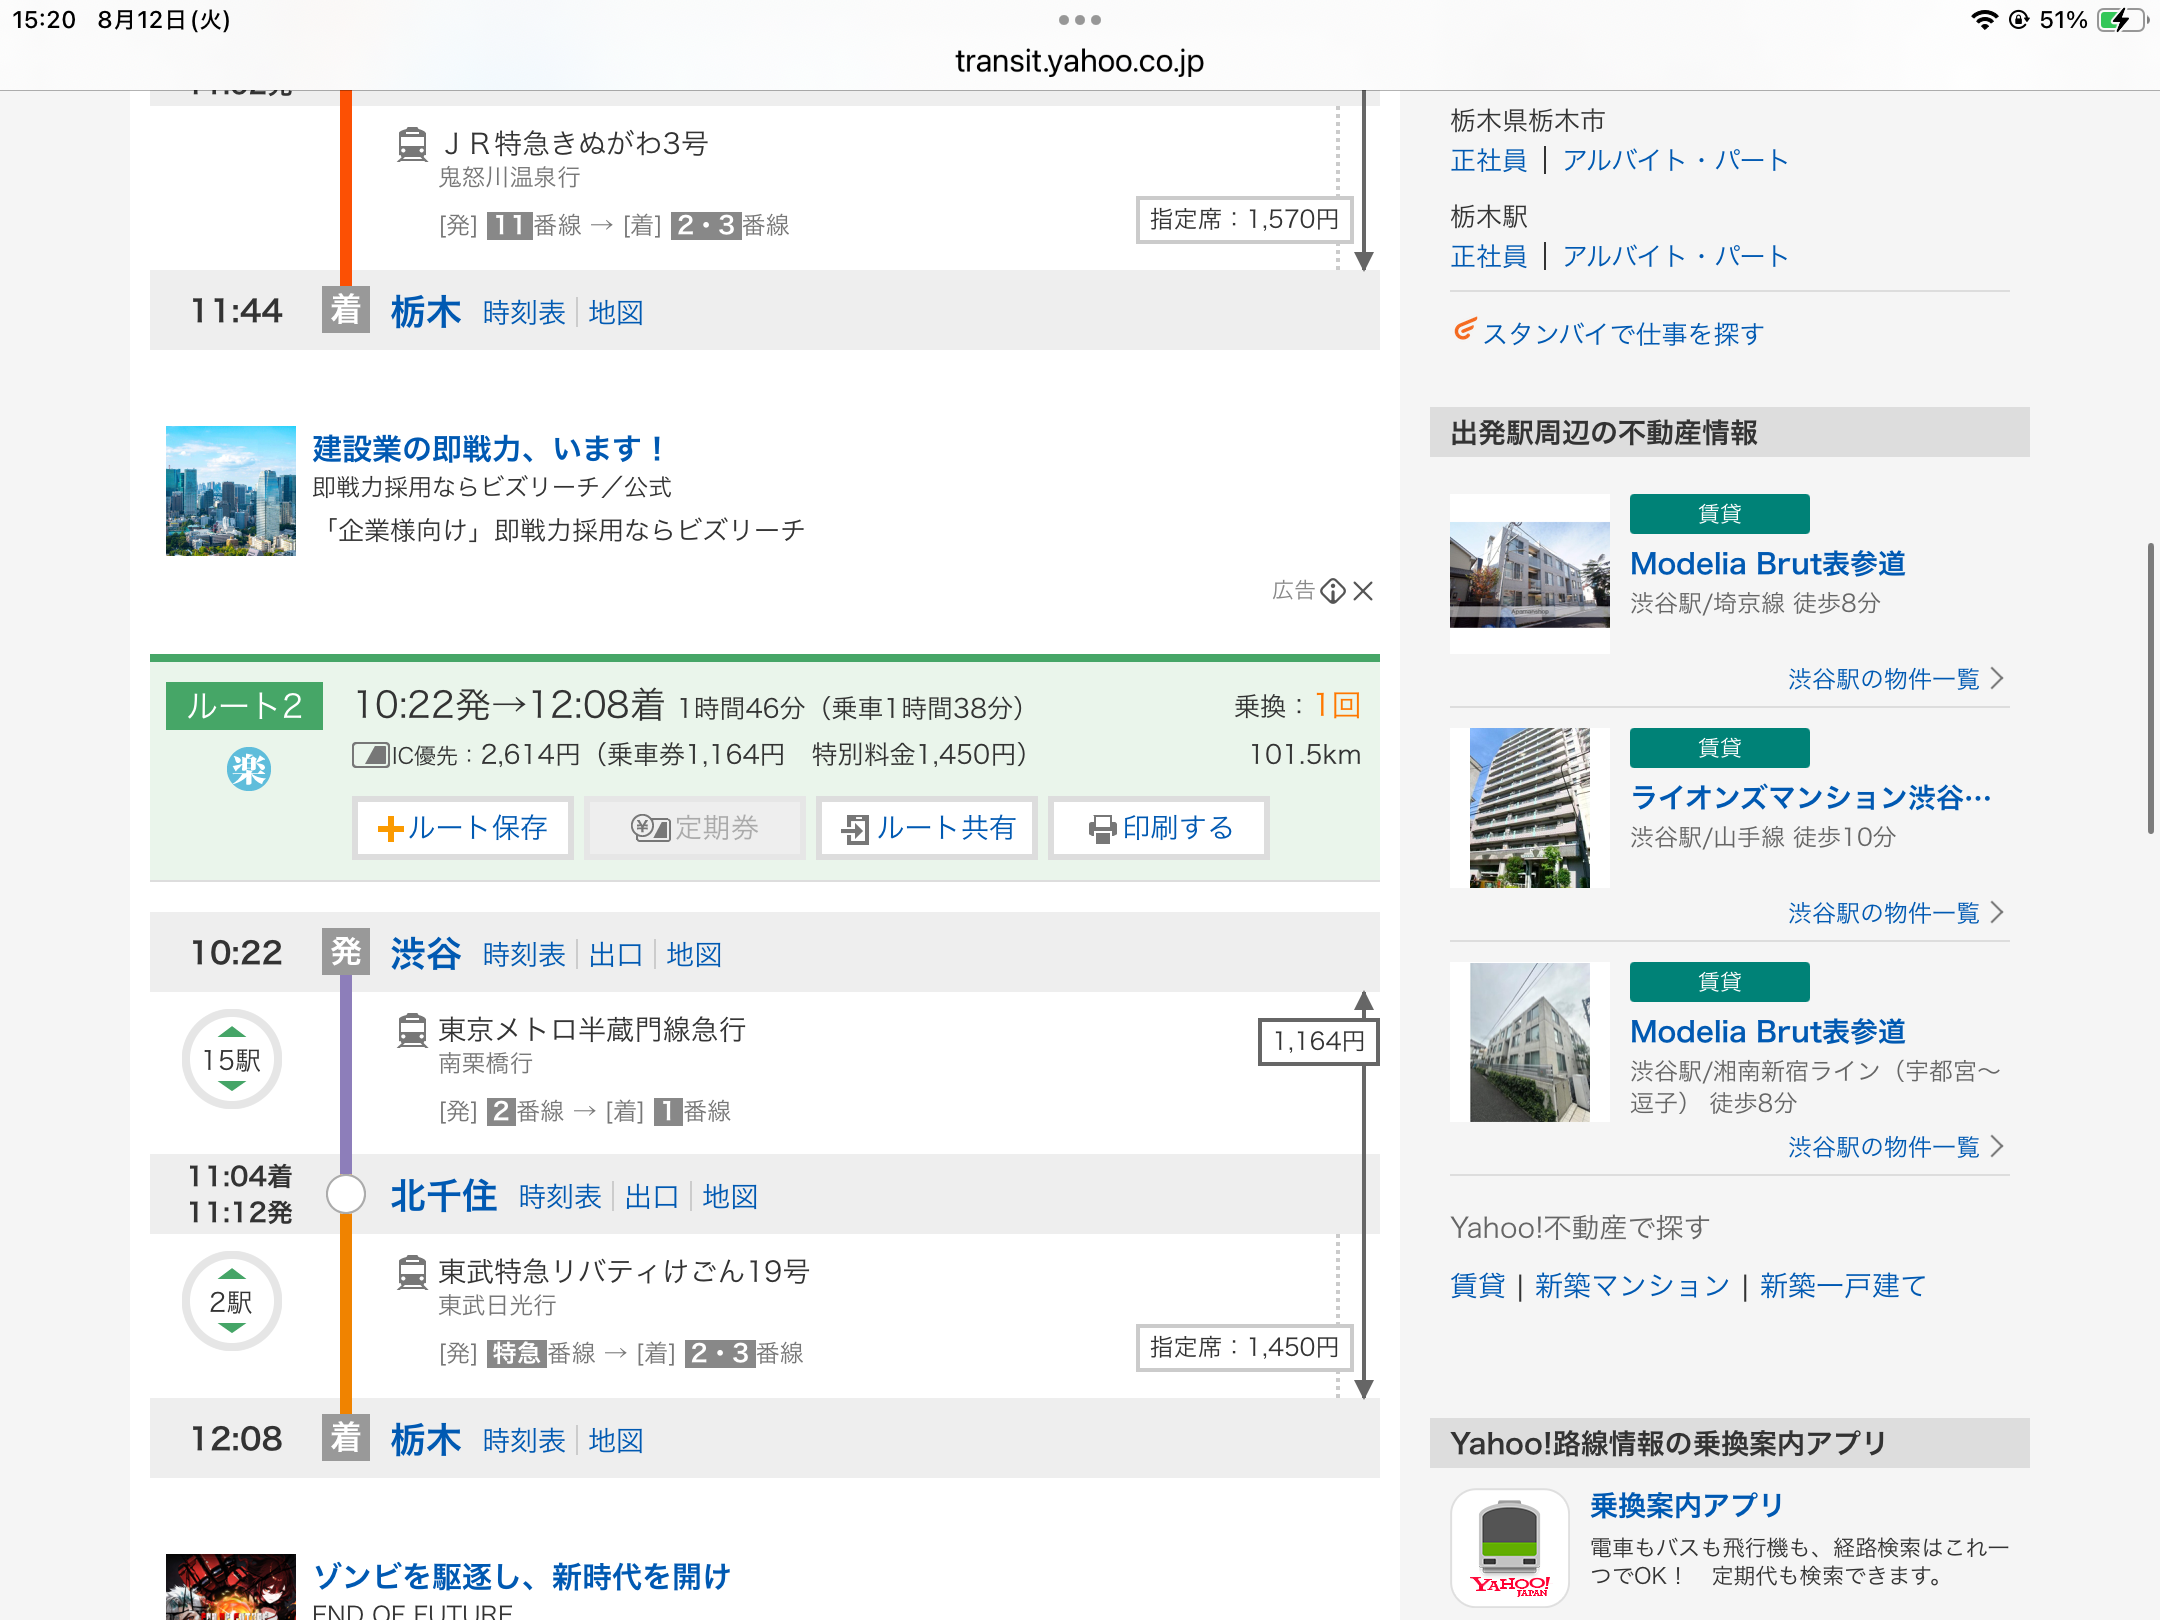Expand the 2駅 stops toggle
This screenshot has height=1620, width=2160.
pos(232,1301)
